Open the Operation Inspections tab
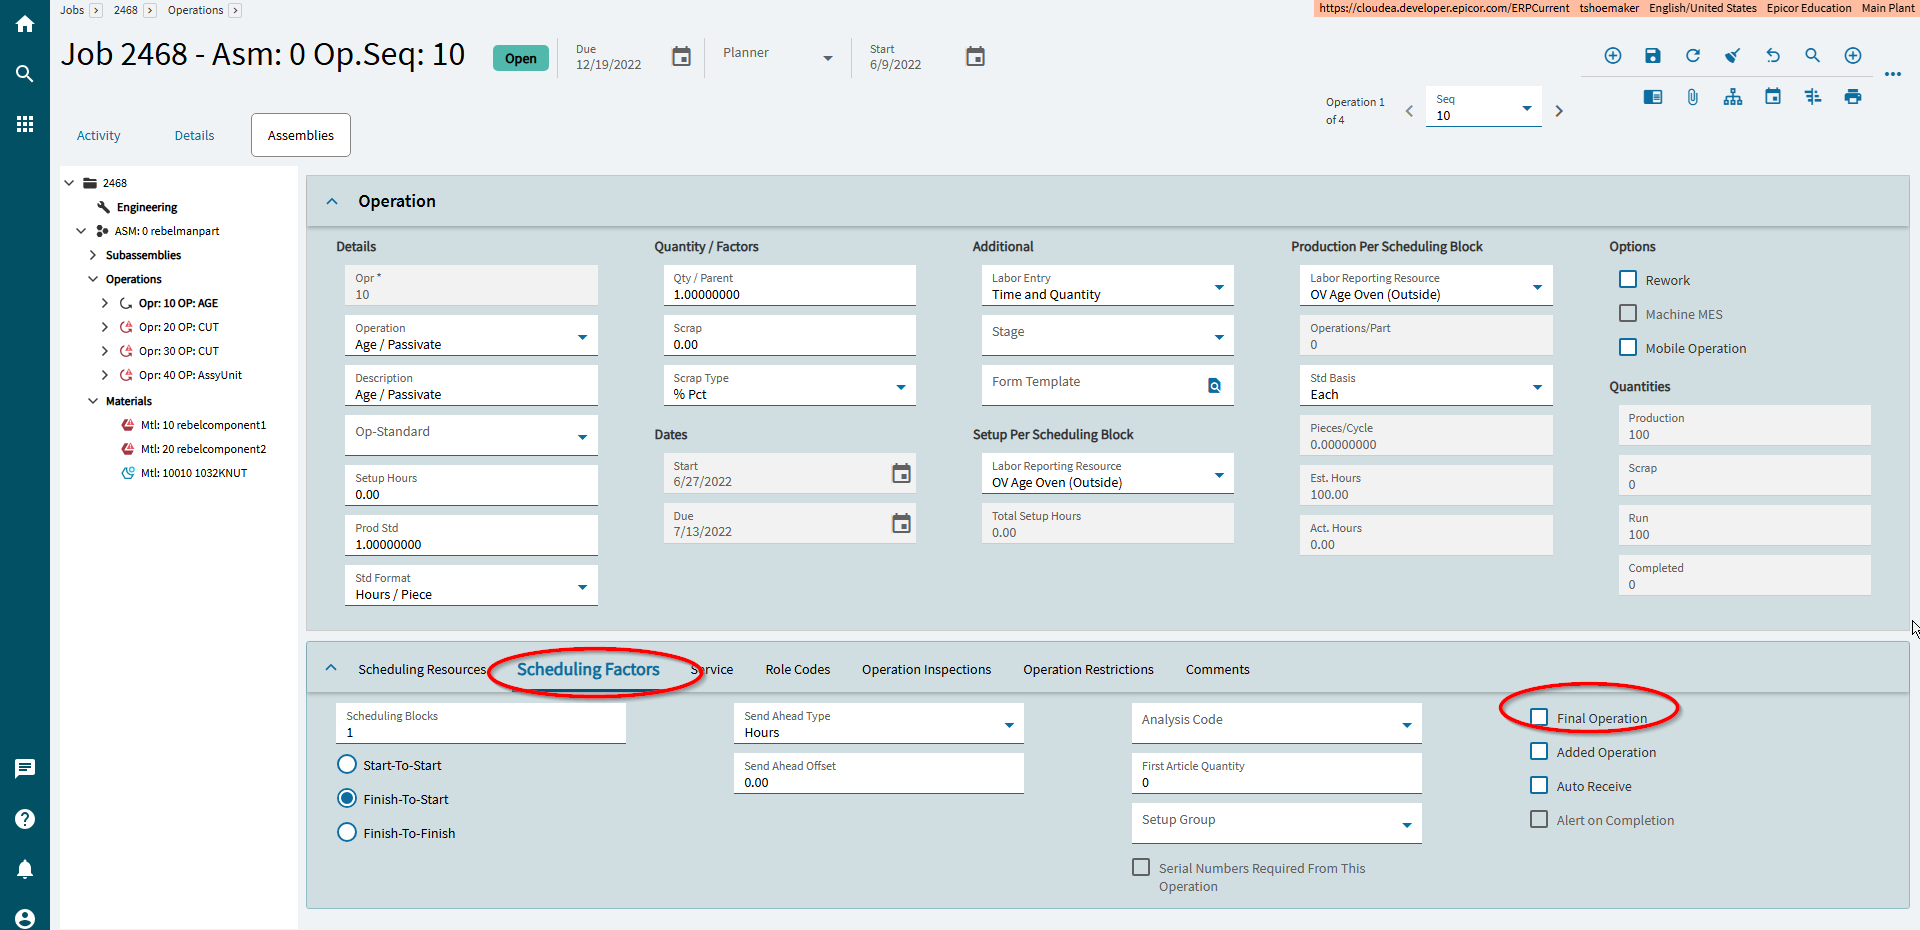 point(926,670)
